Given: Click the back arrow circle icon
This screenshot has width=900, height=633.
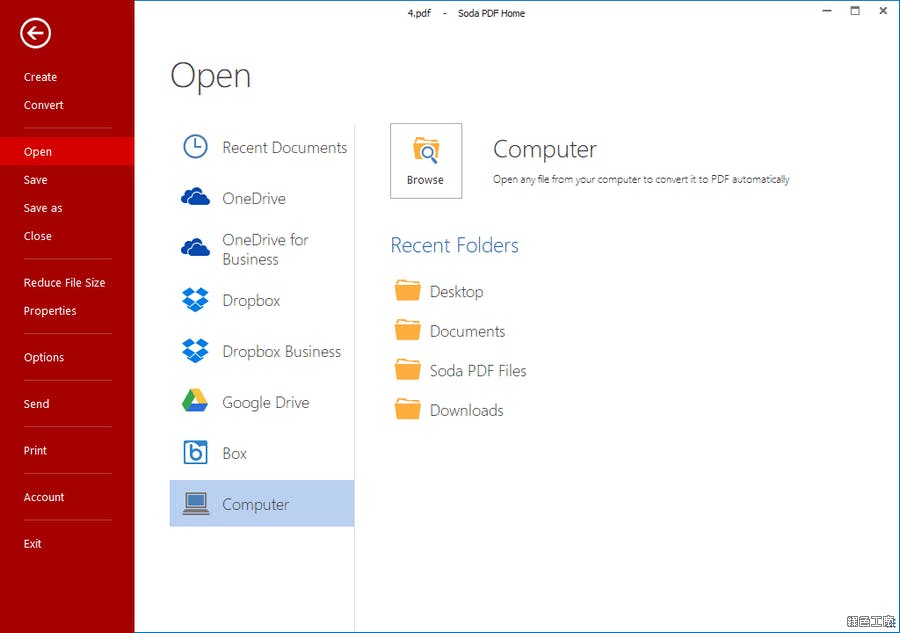Looking at the screenshot, I should click(36, 33).
